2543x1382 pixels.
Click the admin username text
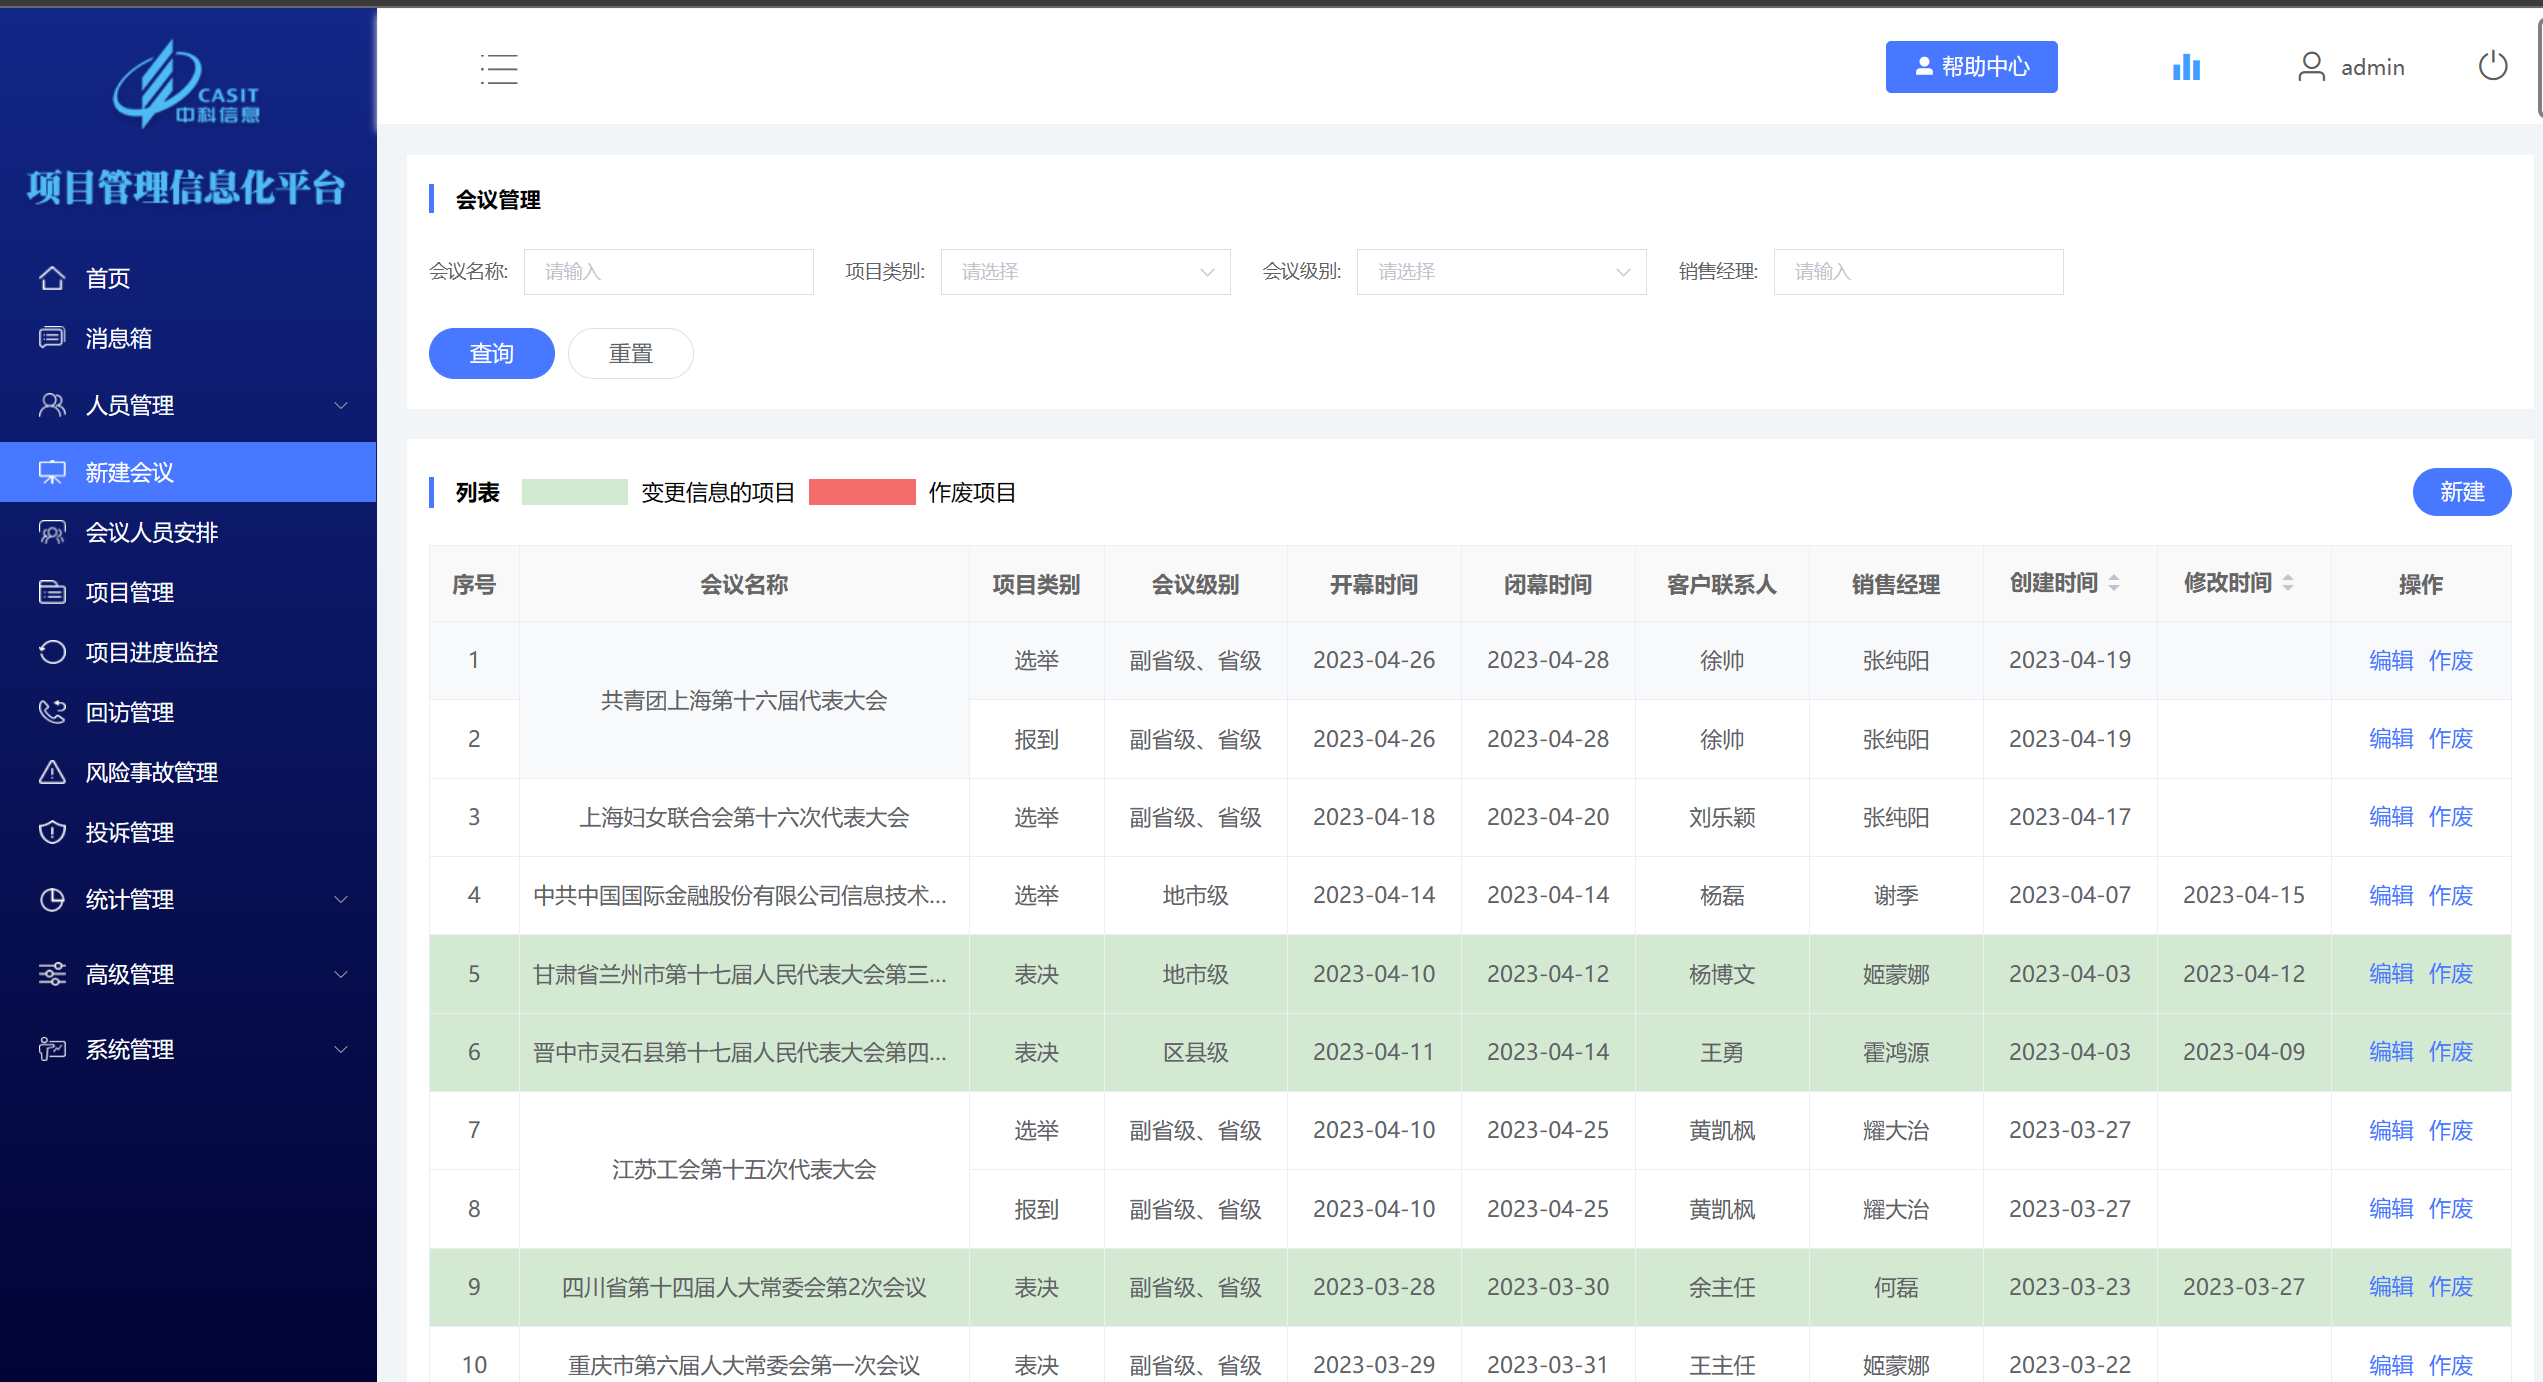coord(2372,67)
